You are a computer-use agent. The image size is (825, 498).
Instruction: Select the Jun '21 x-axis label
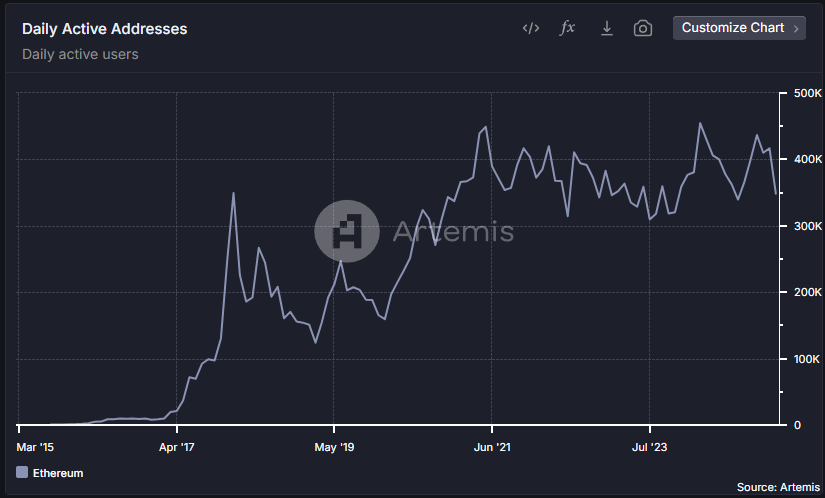[491, 446]
